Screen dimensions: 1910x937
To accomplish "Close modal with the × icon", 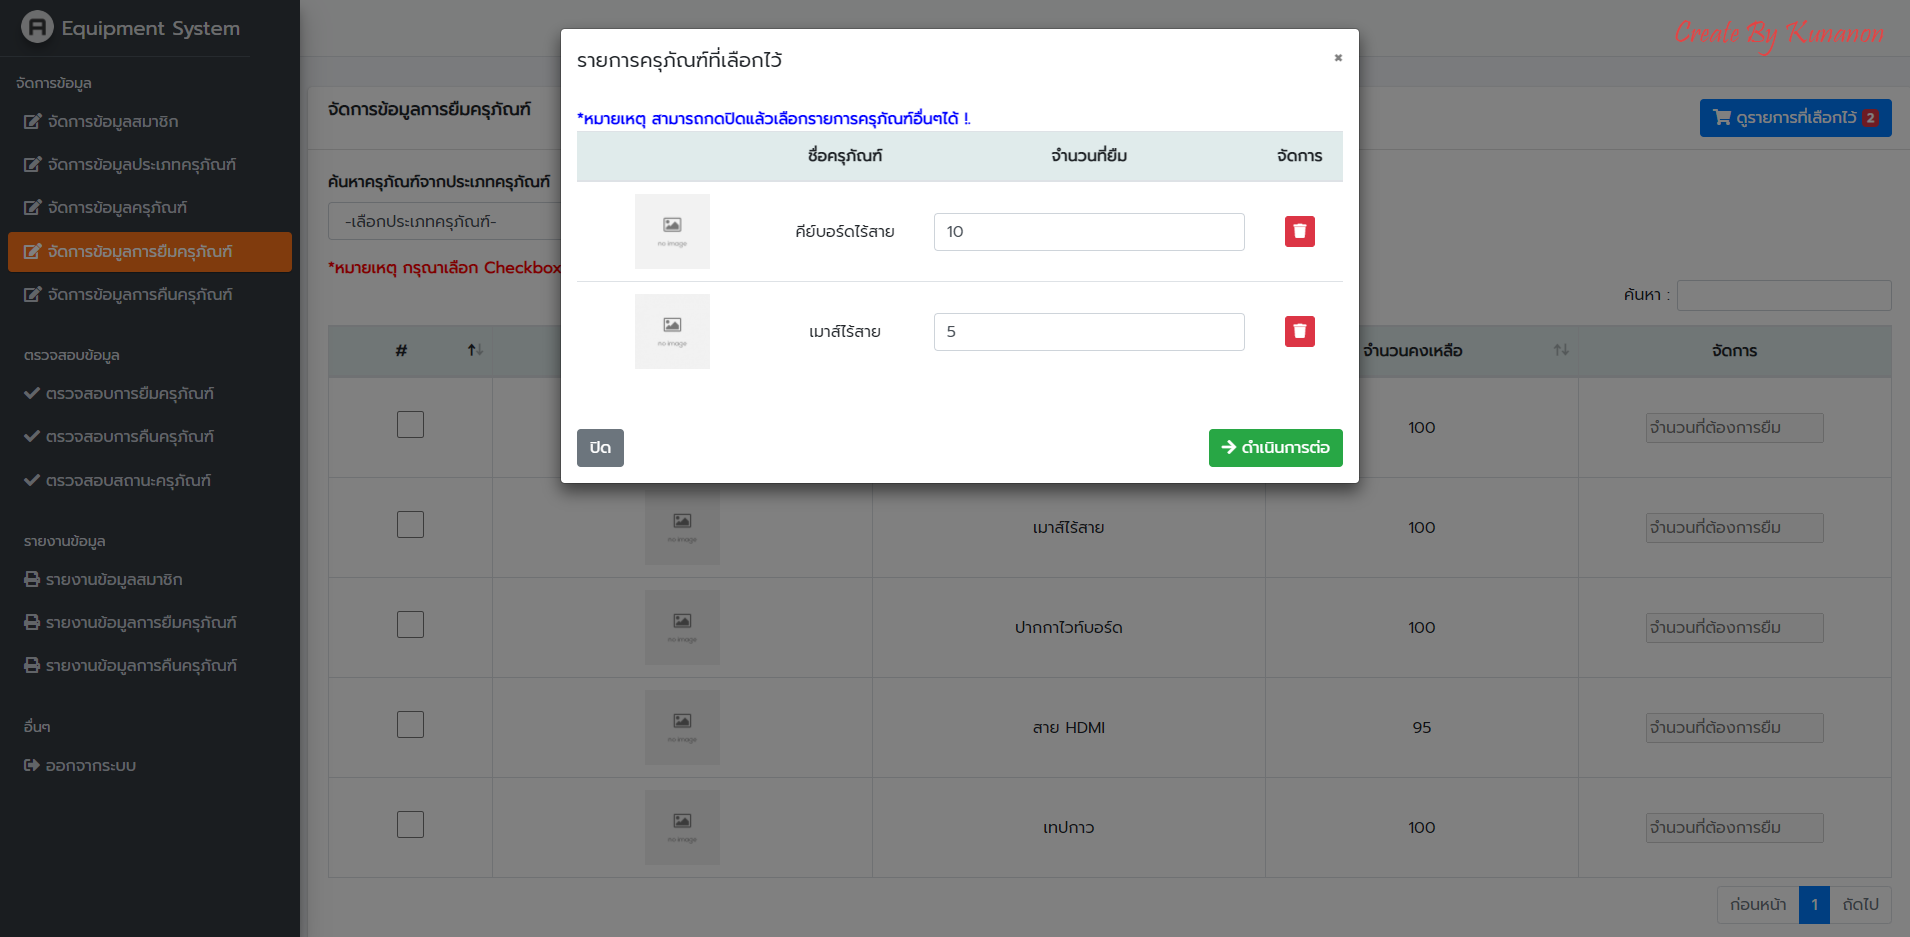I will pyautogui.click(x=1337, y=58).
